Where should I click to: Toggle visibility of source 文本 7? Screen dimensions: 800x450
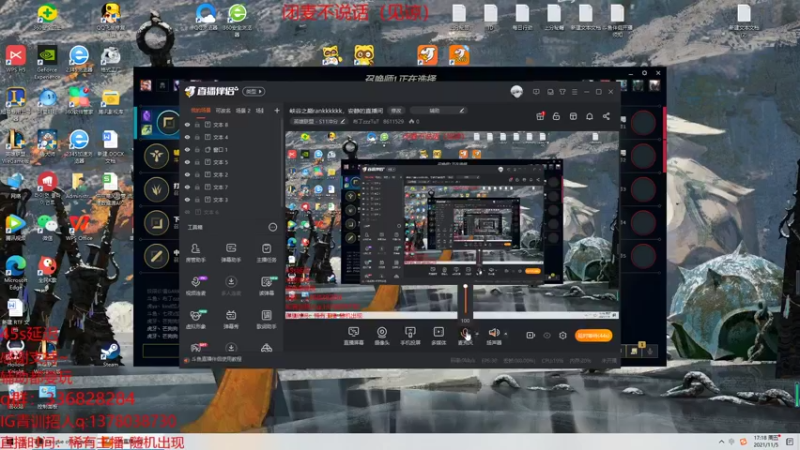(187, 187)
